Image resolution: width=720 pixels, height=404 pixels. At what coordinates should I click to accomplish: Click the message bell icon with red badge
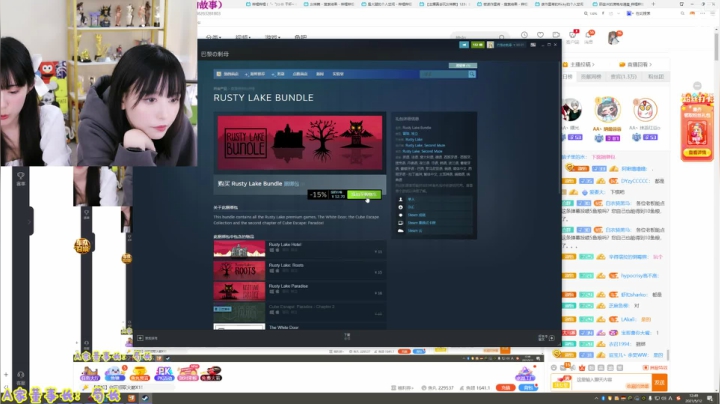(588, 35)
